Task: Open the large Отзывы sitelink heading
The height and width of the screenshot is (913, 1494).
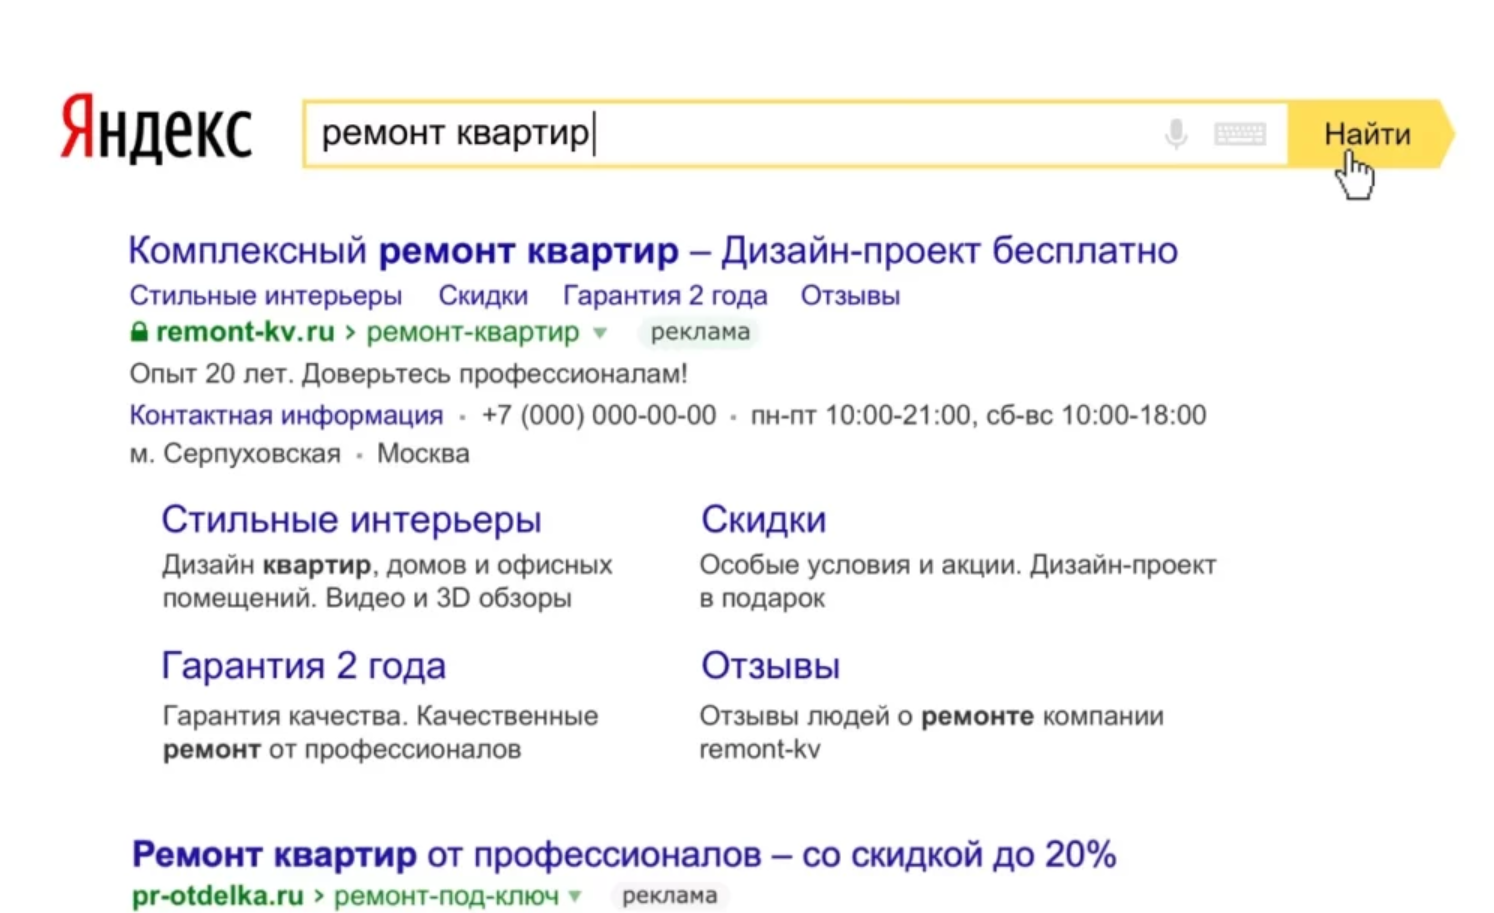Action: point(770,666)
